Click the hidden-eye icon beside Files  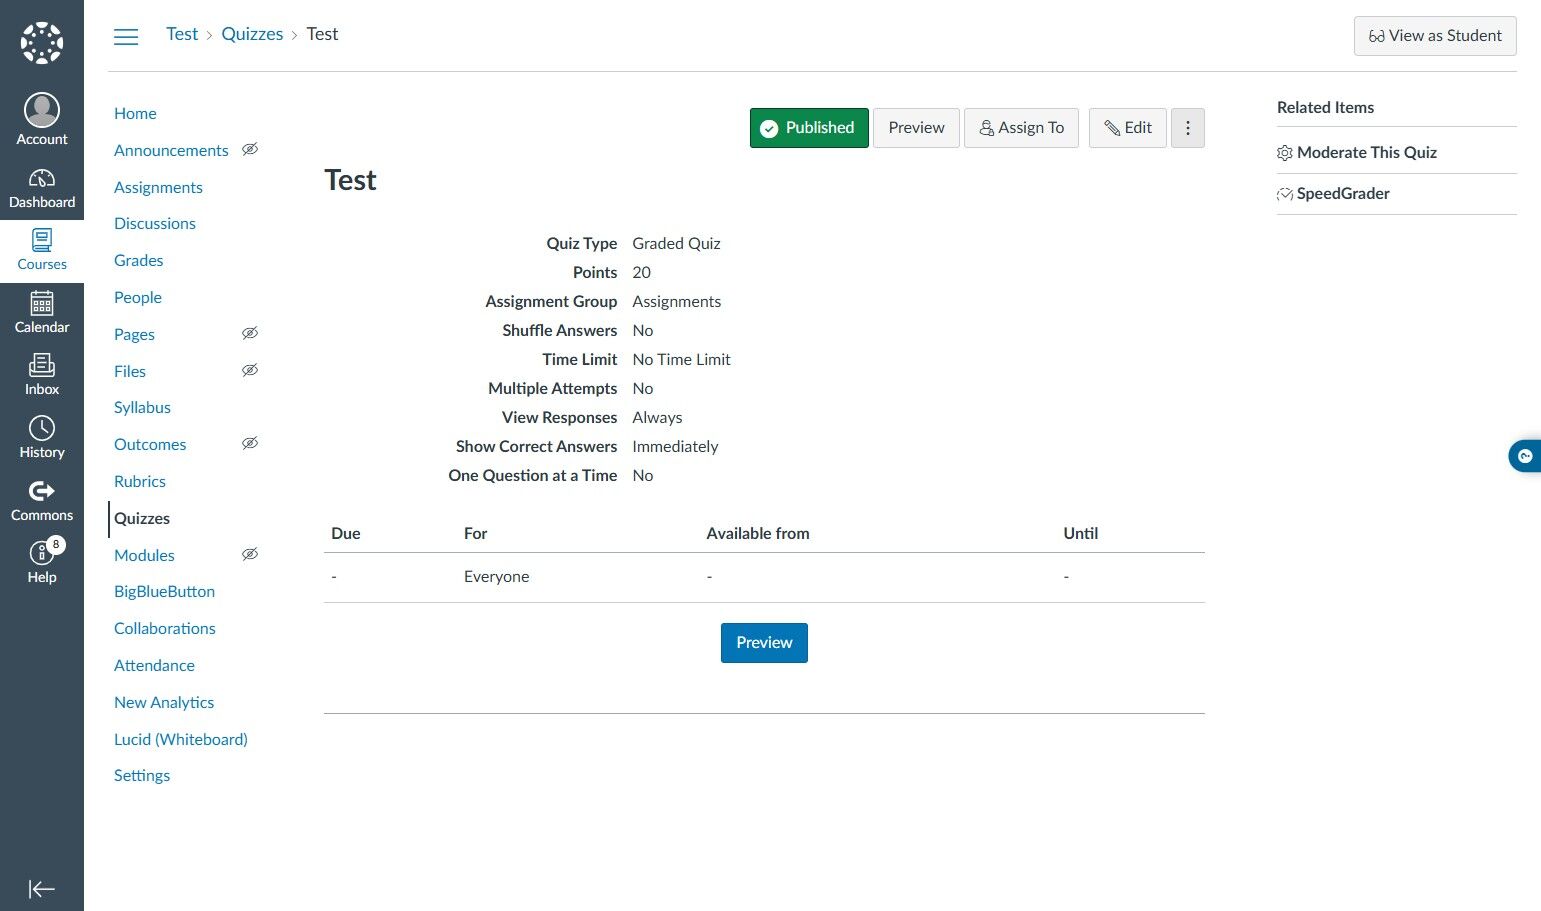point(250,370)
